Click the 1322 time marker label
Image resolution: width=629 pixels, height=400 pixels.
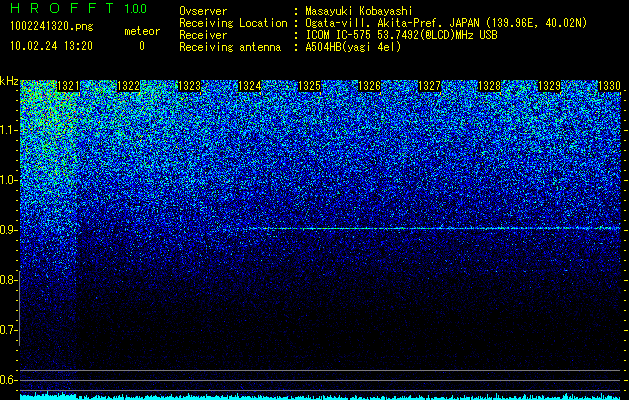(128, 86)
